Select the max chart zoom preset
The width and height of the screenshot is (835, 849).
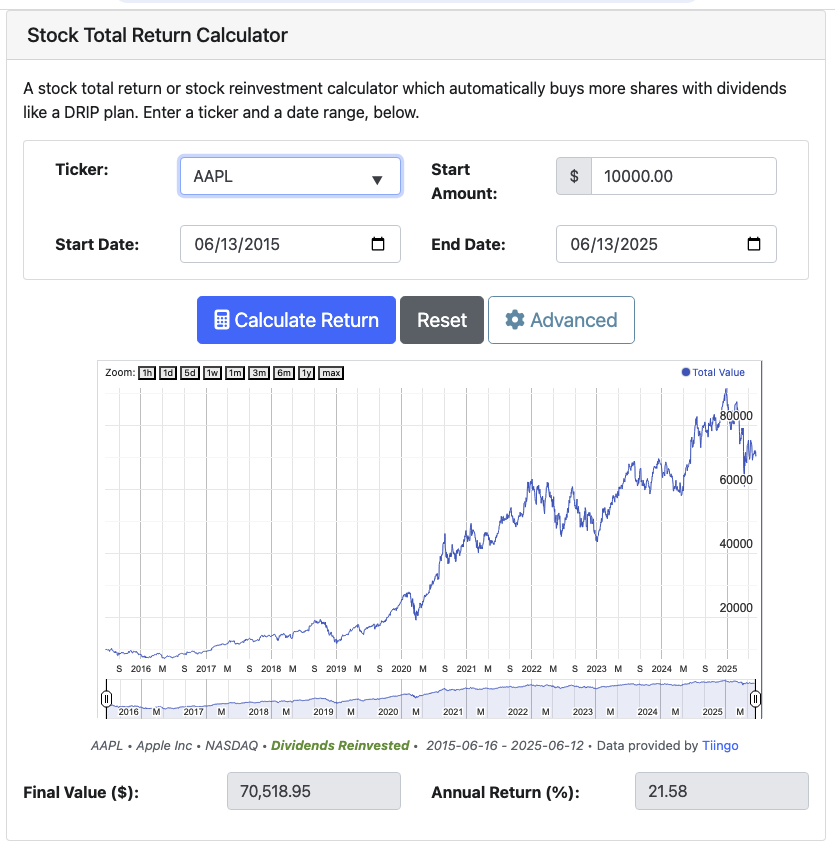(x=331, y=372)
